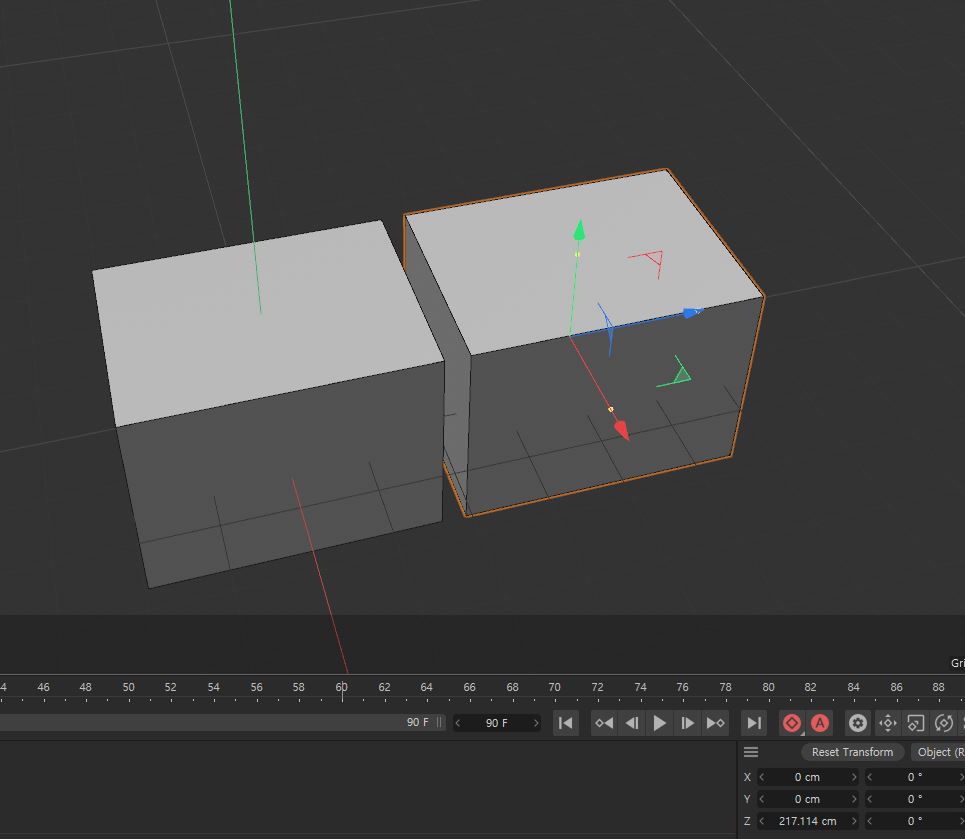Go to the end of the animation

pos(754,723)
